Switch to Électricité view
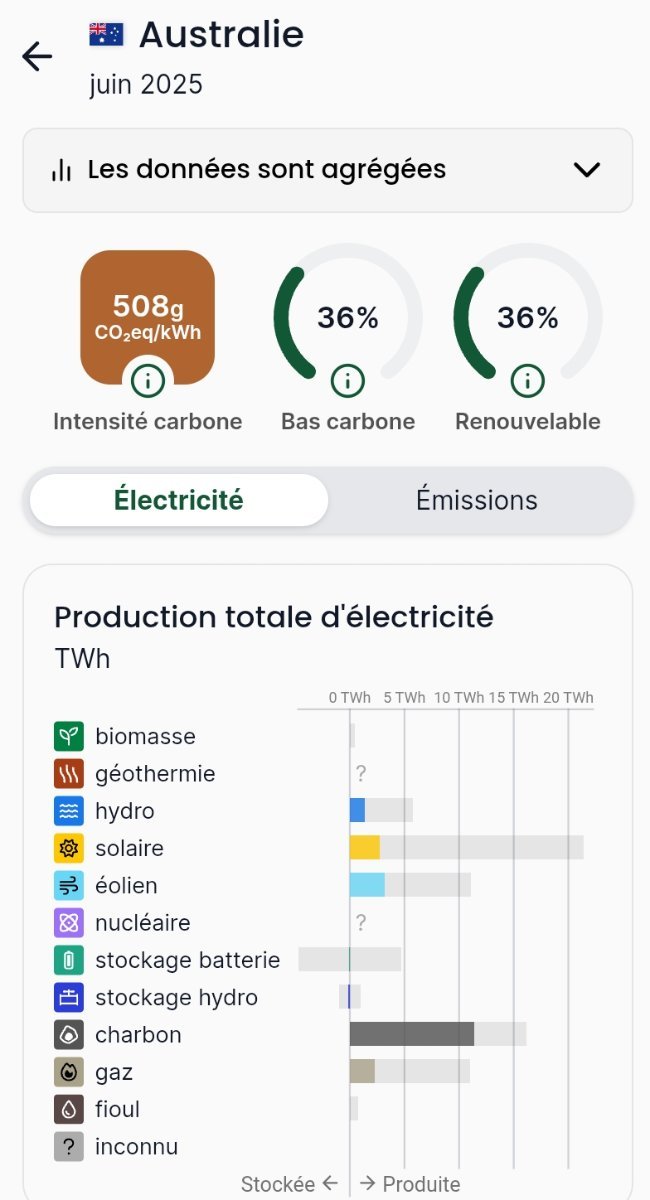The height and width of the screenshot is (1200, 650). (x=179, y=500)
